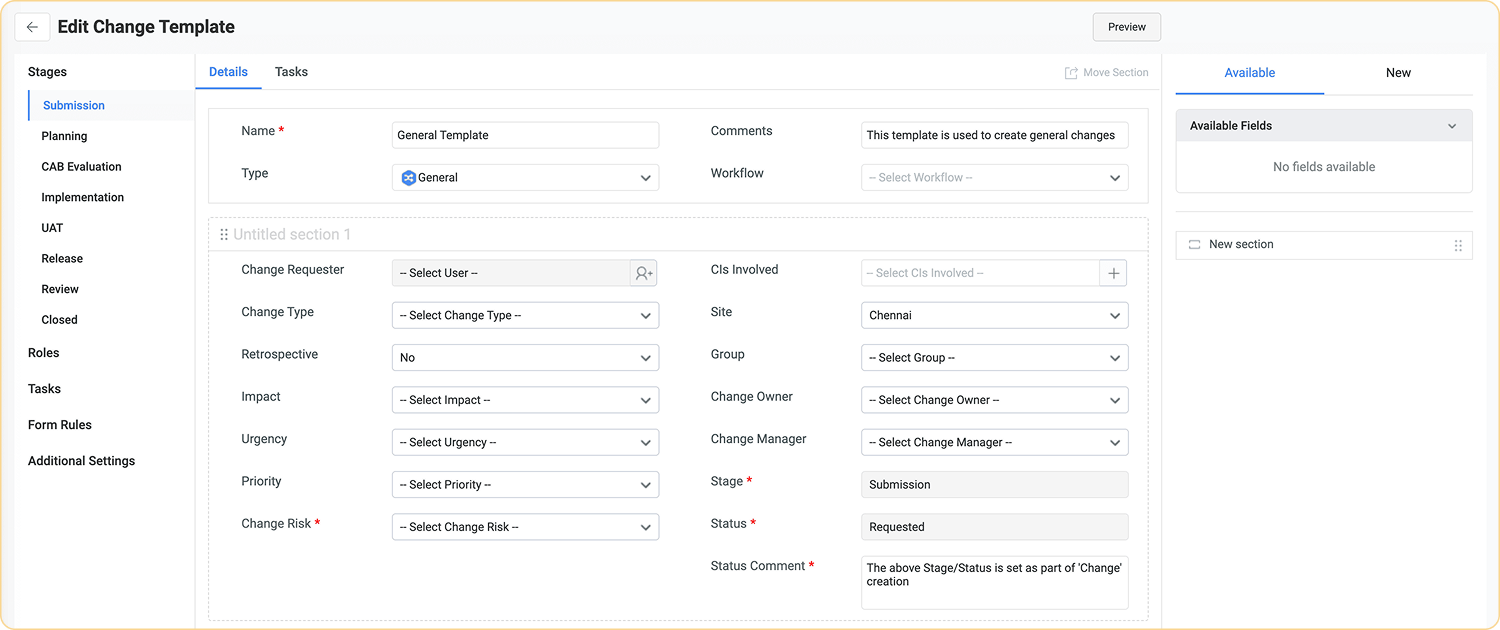
Task: Collapse the Available Fields panel
Action: tap(1452, 125)
